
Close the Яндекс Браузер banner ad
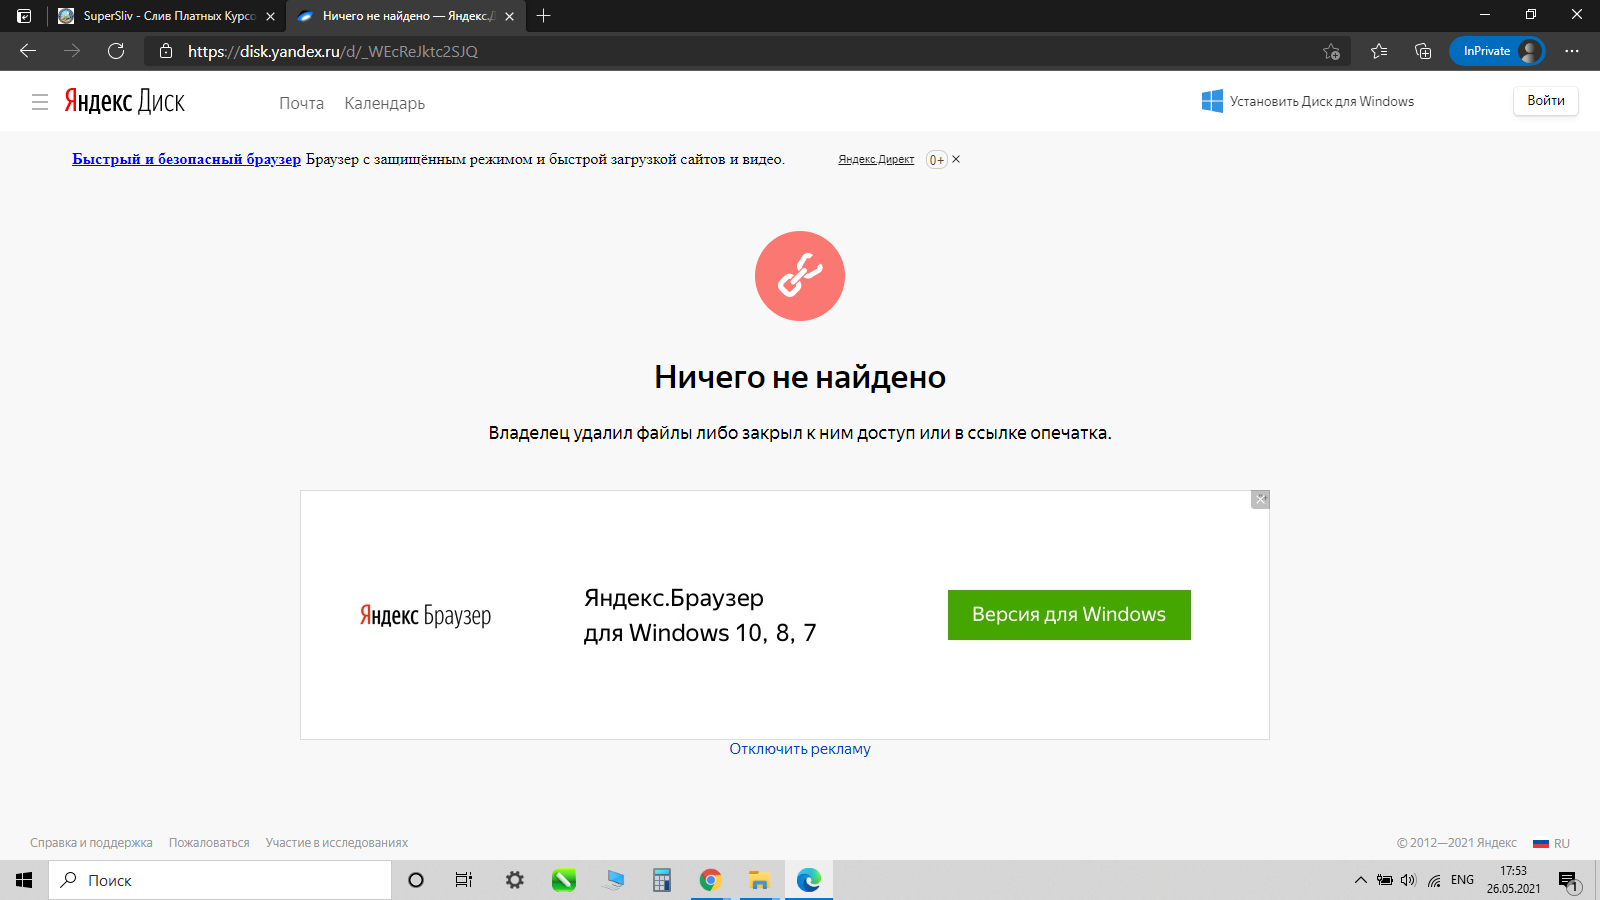click(x=1260, y=499)
